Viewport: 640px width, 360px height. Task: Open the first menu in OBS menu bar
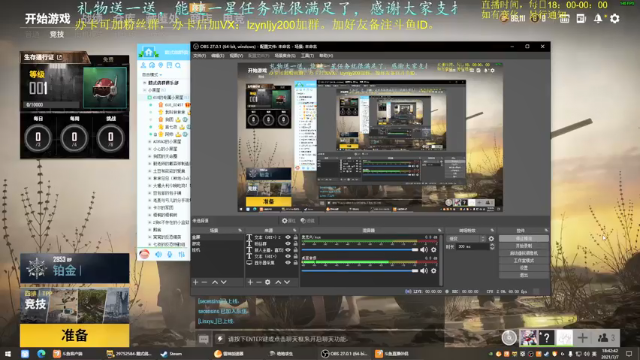tap(200, 56)
